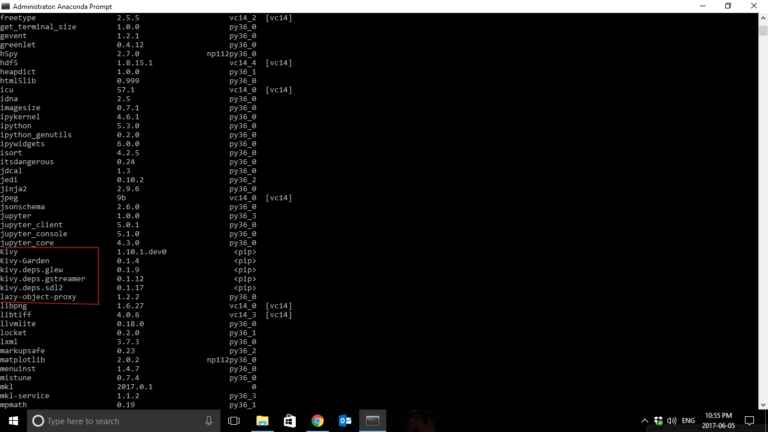
Task: Click the greenlet version 0.4.12
Action: point(130,45)
